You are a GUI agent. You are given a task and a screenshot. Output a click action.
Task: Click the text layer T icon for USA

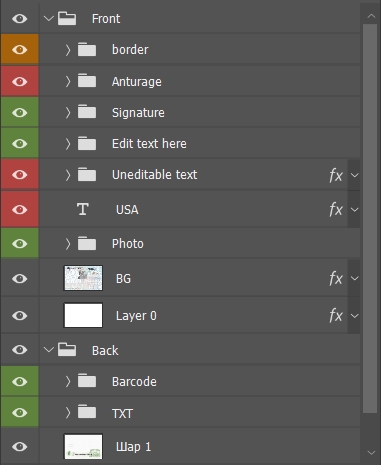tap(83, 209)
